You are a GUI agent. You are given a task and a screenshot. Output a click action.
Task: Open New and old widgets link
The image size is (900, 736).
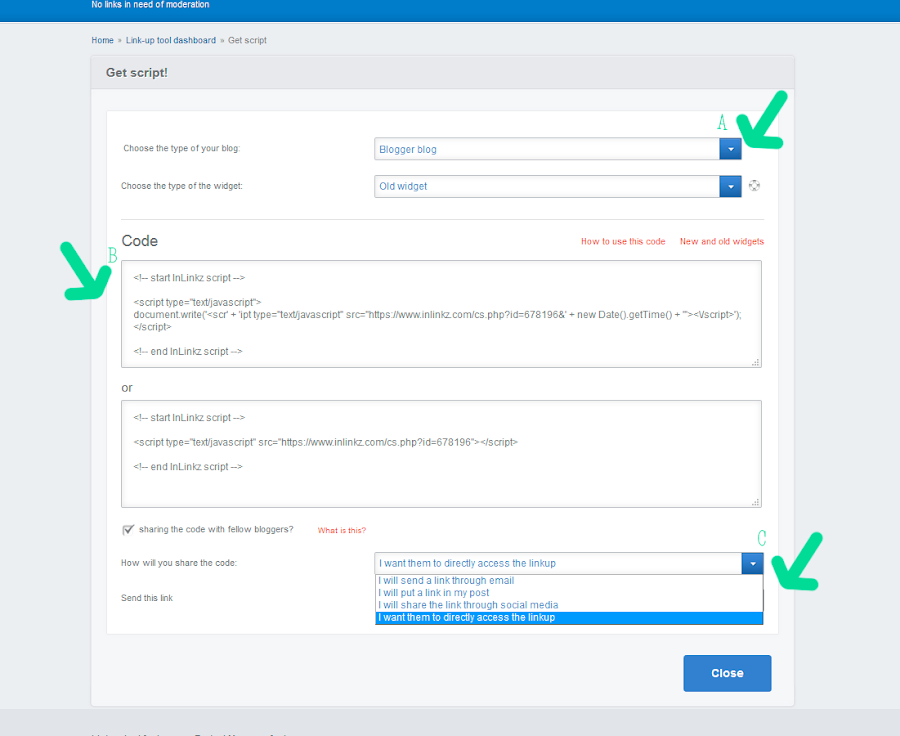721,242
